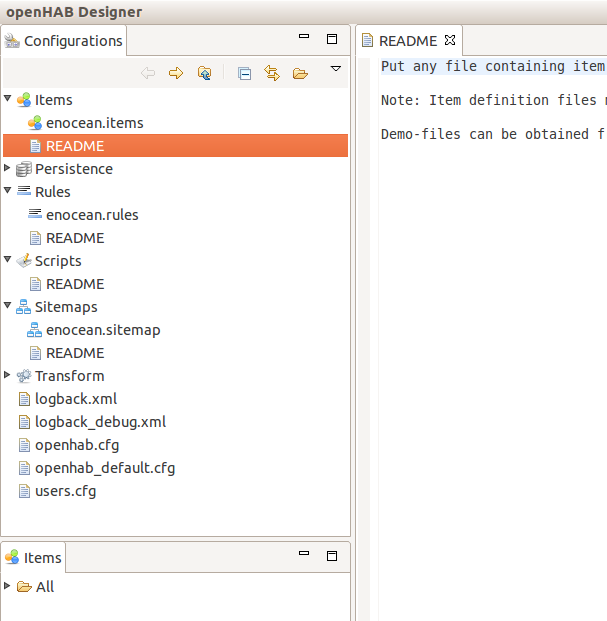Click the enocean.items file icon
The image size is (607, 621).
(x=35, y=123)
